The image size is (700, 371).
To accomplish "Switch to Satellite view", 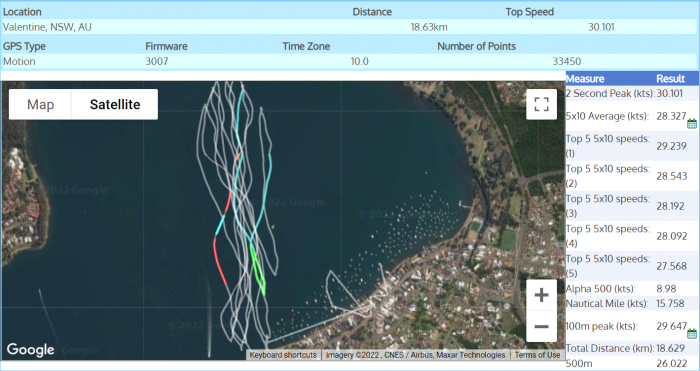I will [115, 104].
